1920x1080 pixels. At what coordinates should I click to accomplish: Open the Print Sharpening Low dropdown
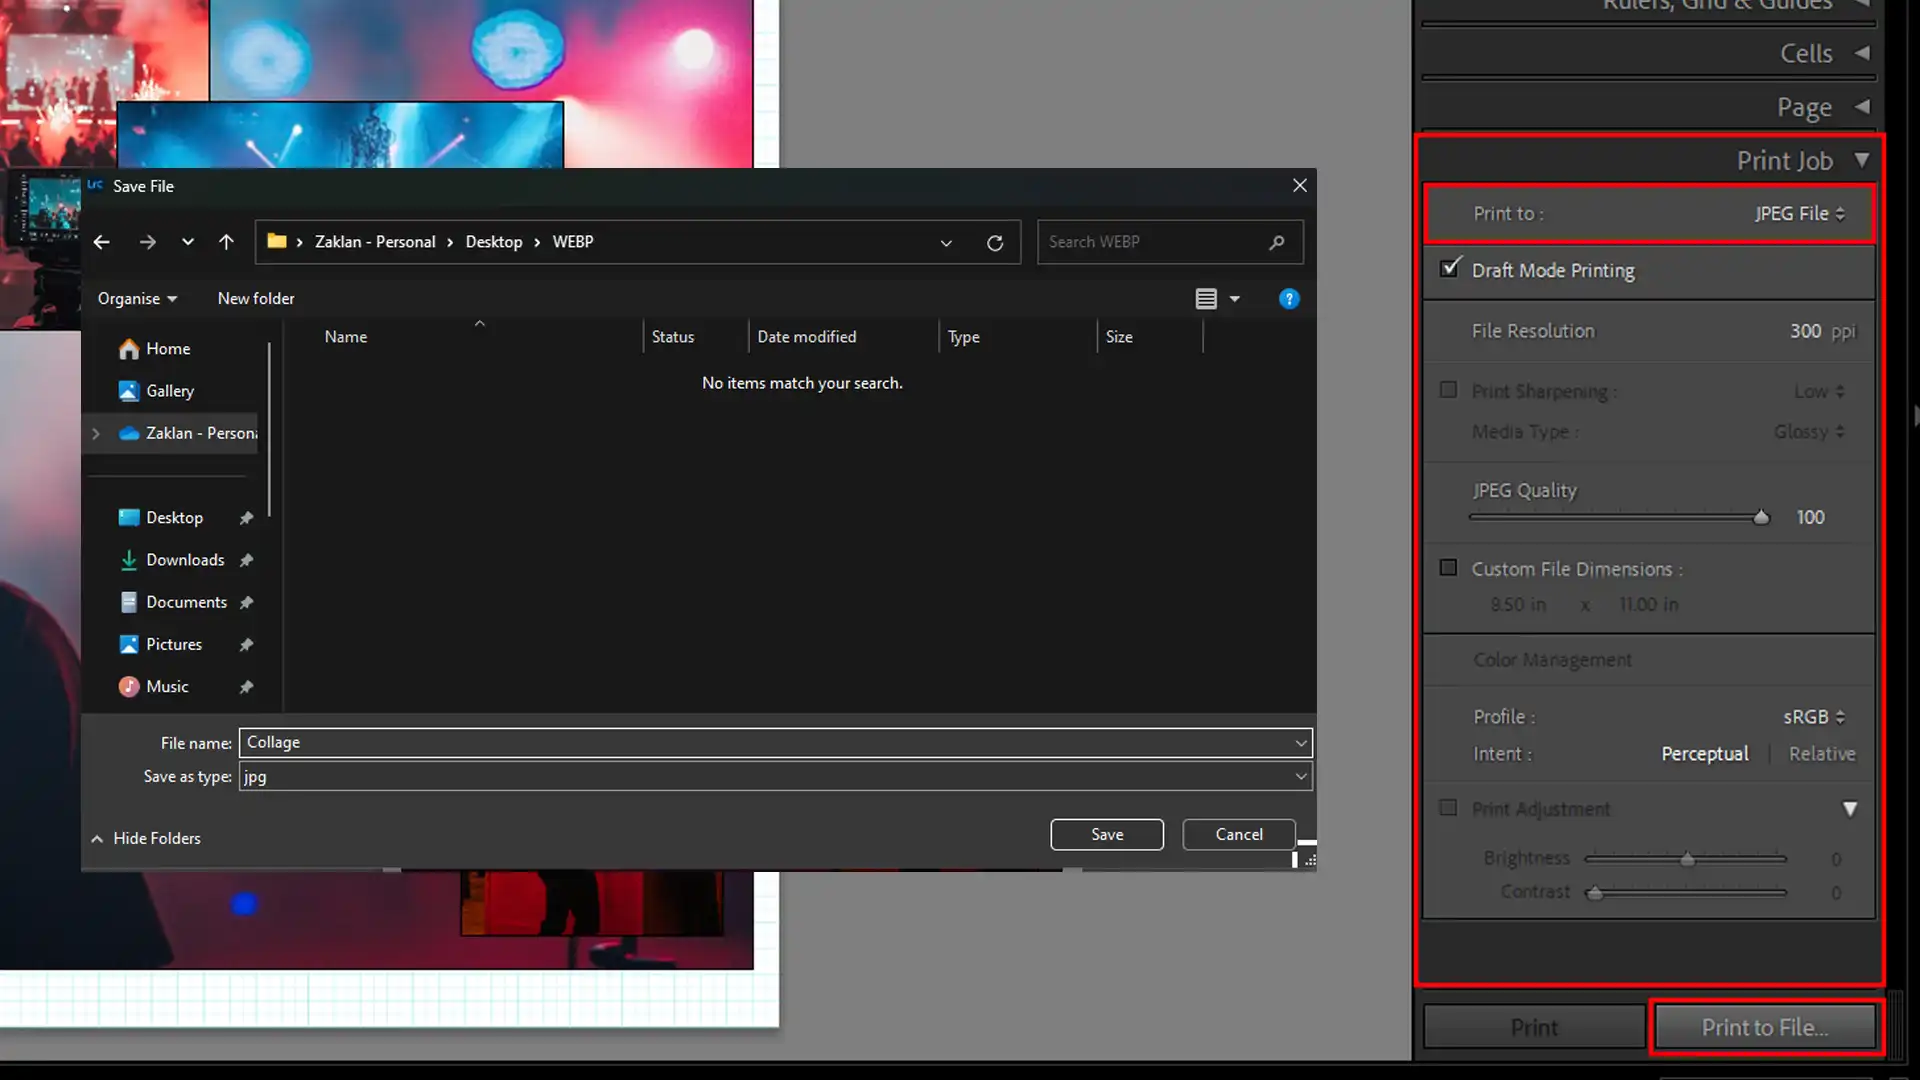pyautogui.click(x=1819, y=392)
